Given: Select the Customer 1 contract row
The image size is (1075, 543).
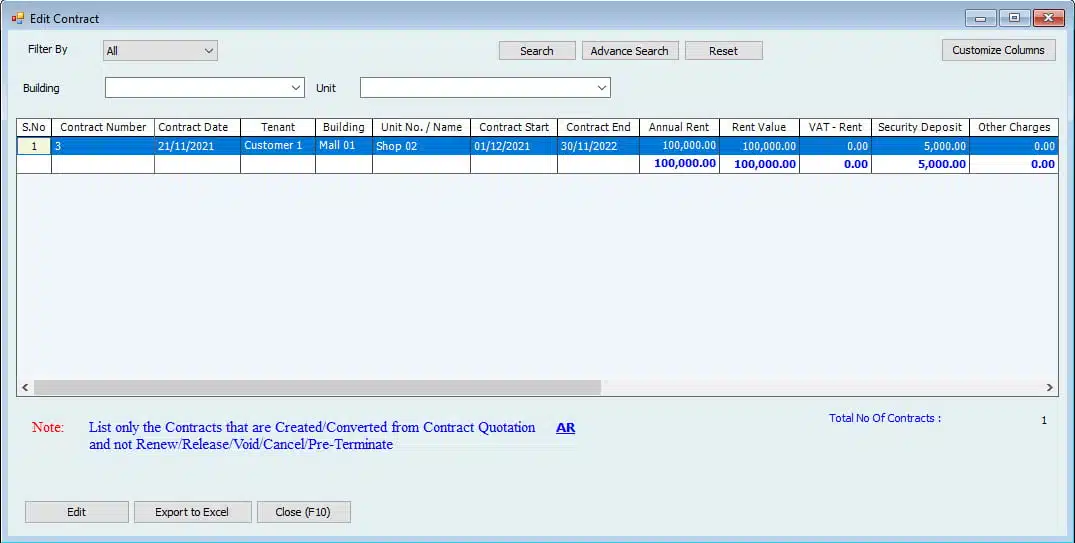Looking at the screenshot, I should [273, 146].
